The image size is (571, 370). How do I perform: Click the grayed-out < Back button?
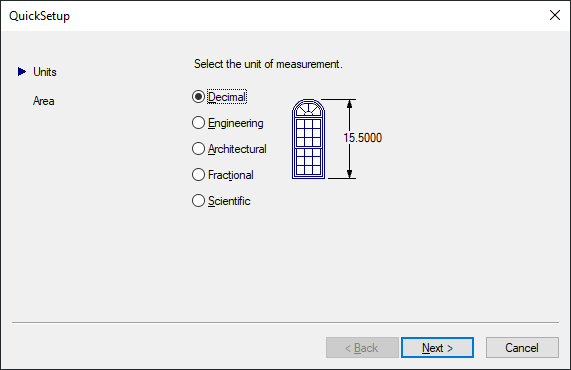pos(362,348)
